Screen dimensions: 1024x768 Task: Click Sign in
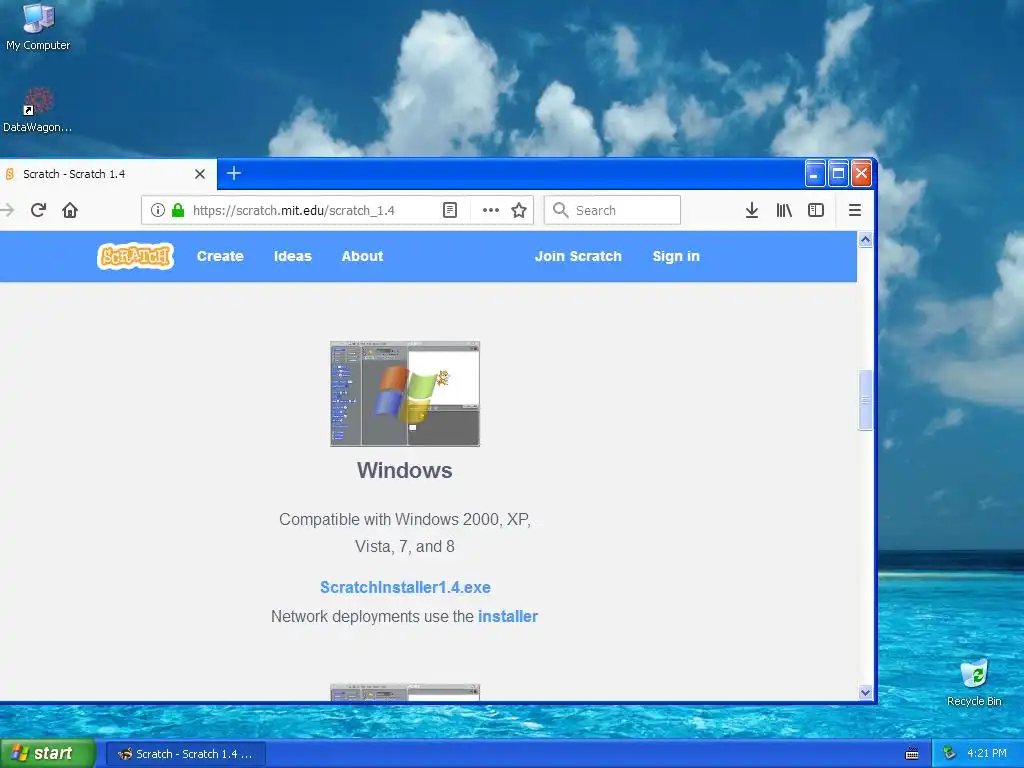click(x=676, y=256)
